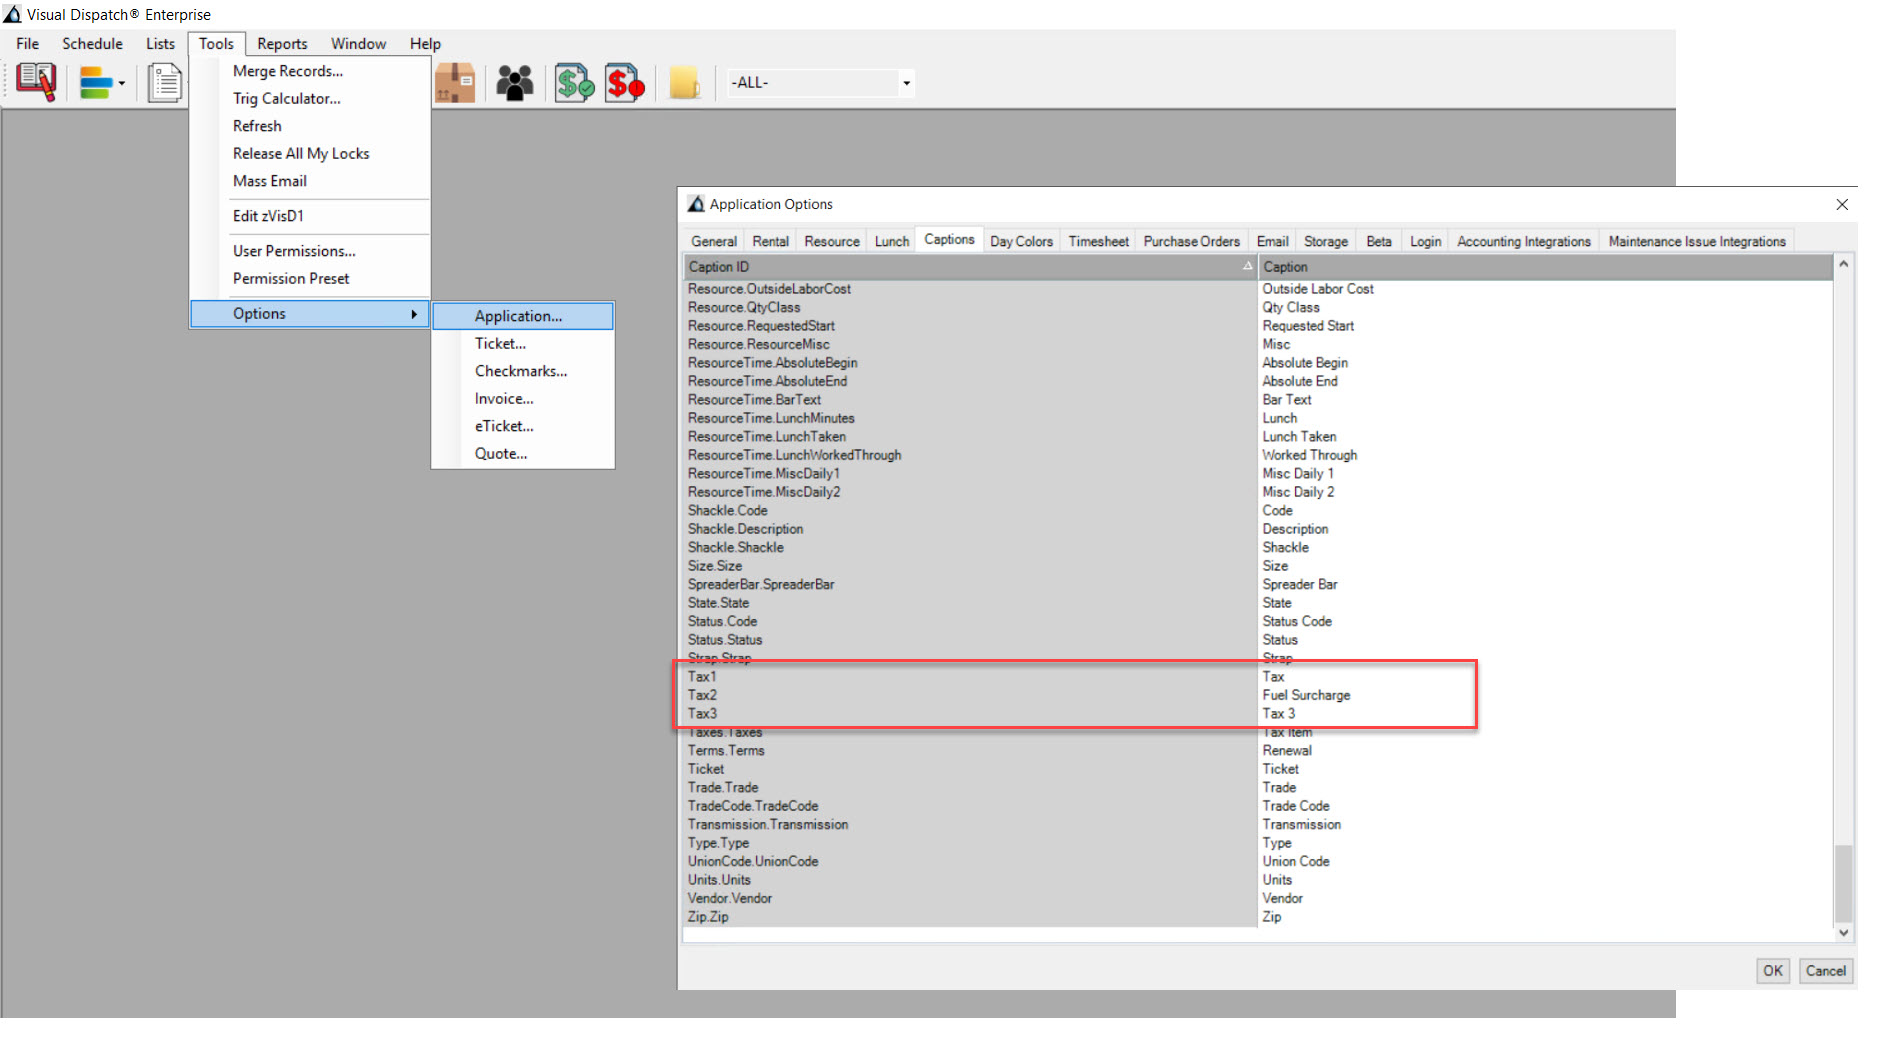Click the package box toolbar icon
The height and width of the screenshot is (1042, 1882).
click(455, 82)
